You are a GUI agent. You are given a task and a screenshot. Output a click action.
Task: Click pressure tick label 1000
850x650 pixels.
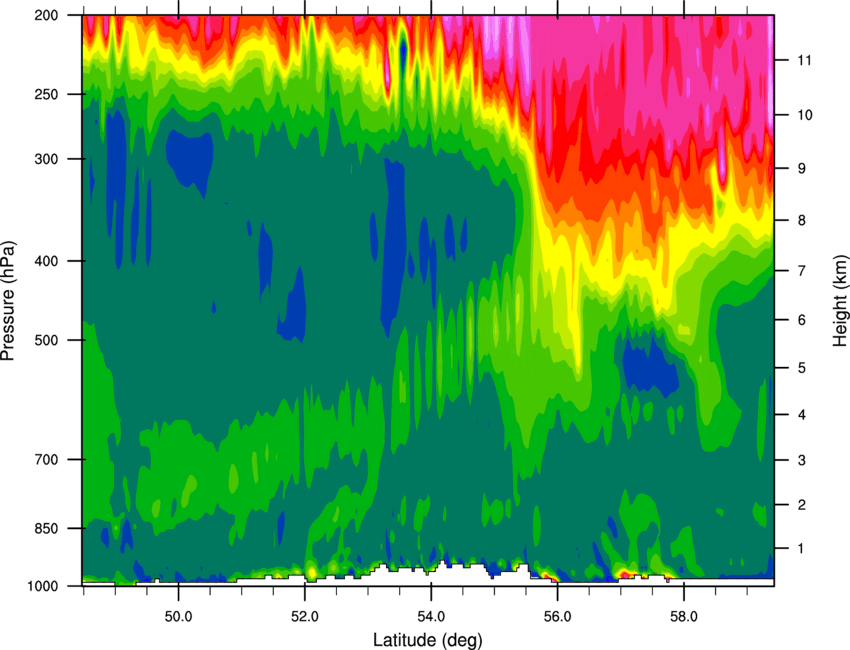pos(43,586)
